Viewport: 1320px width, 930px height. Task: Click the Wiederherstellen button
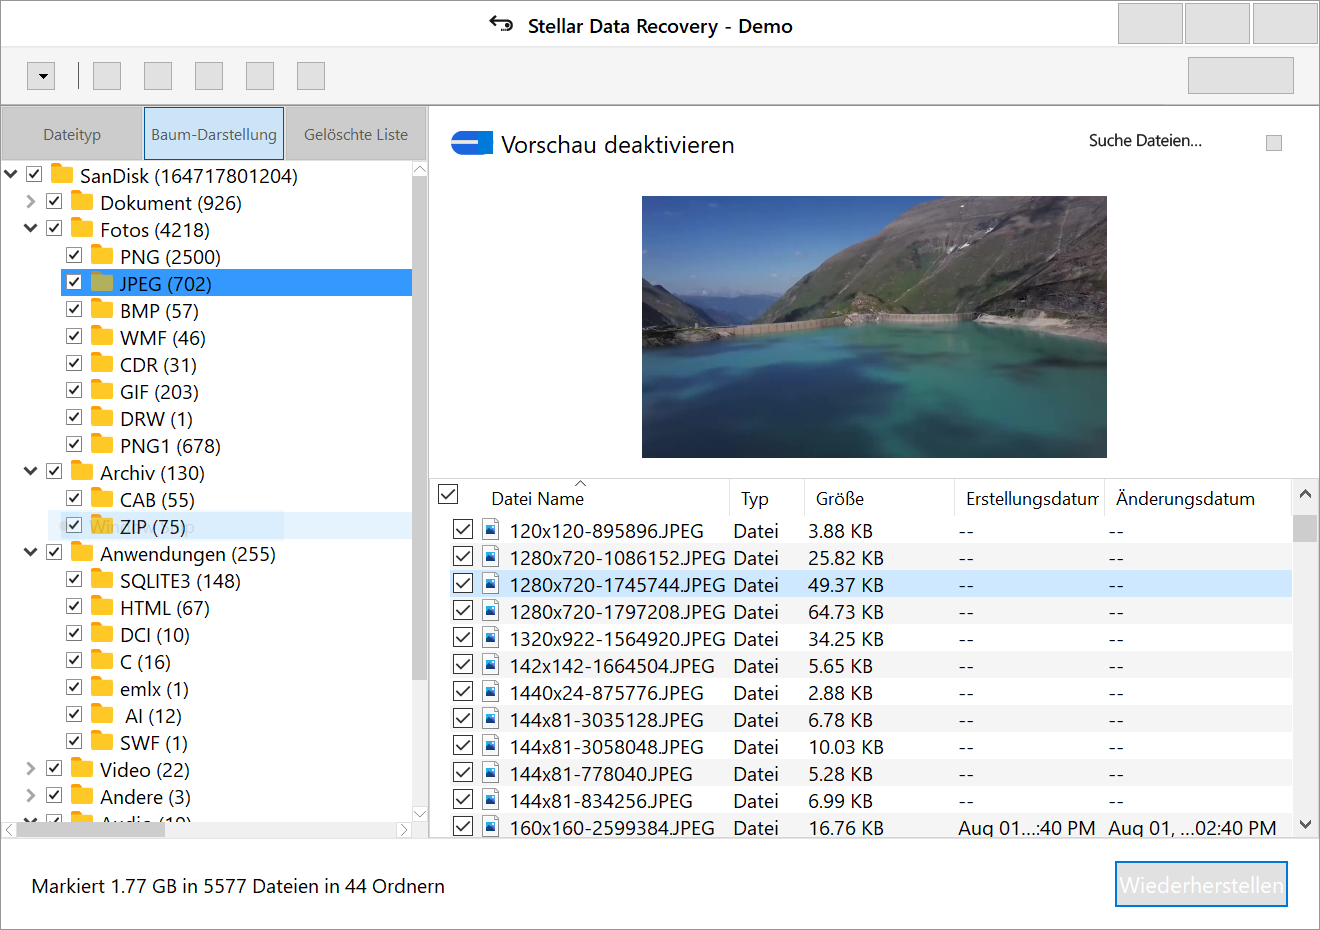pos(1201,885)
